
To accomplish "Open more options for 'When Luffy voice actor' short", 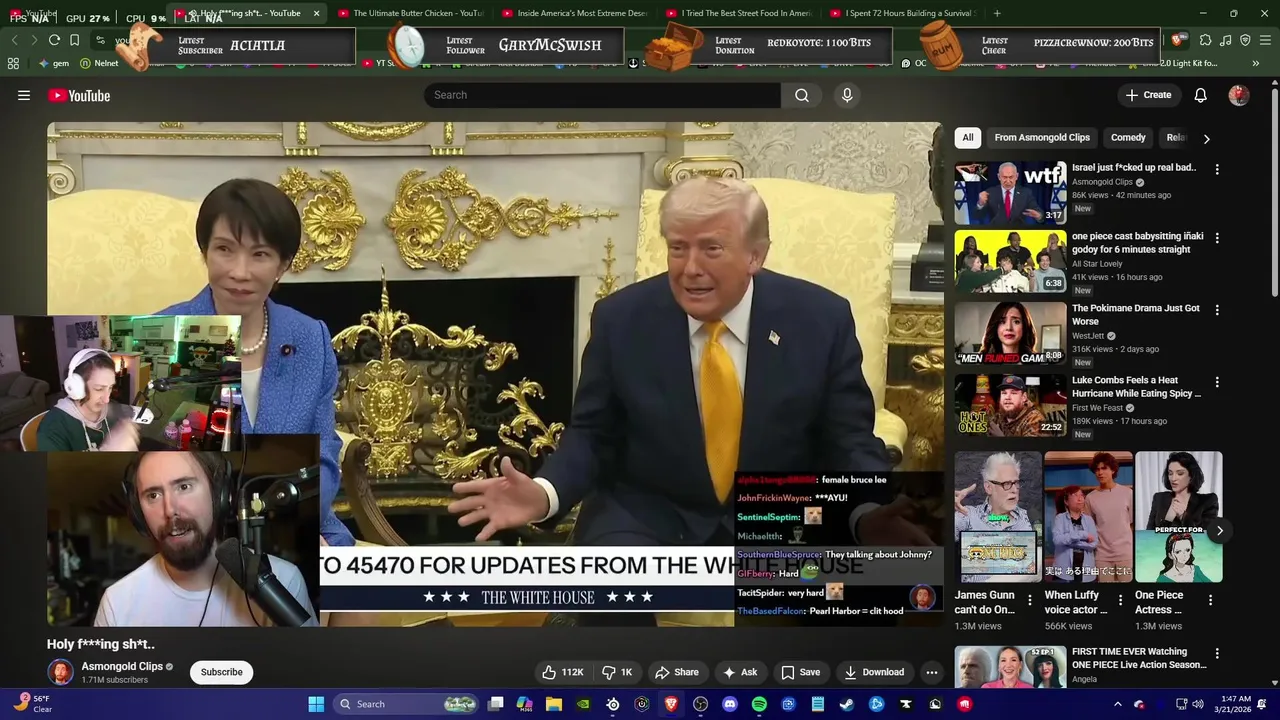I will click(x=1120, y=600).
